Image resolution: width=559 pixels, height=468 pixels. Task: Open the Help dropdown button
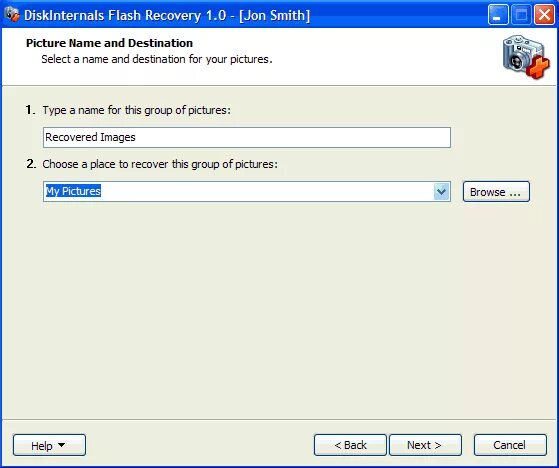tap(49, 445)
